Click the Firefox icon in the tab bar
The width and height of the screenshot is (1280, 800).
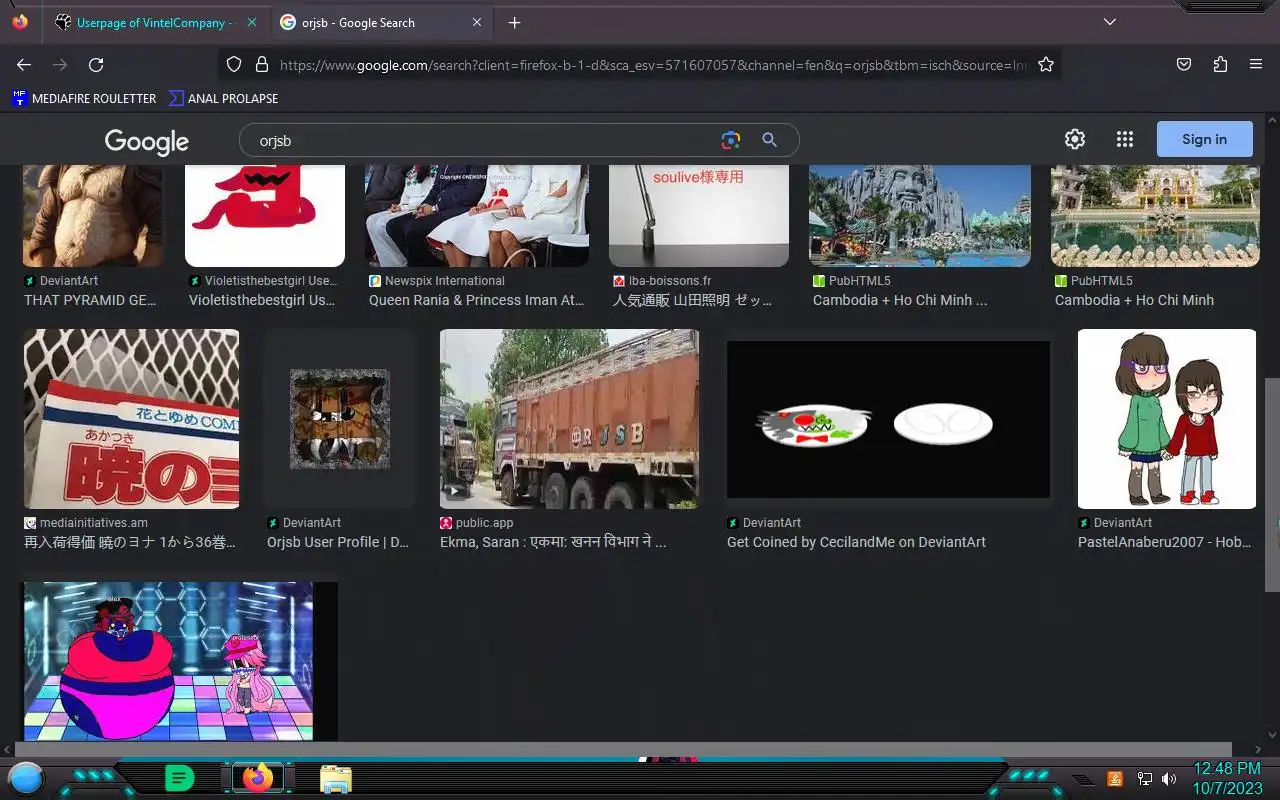[x=20, y=22]
